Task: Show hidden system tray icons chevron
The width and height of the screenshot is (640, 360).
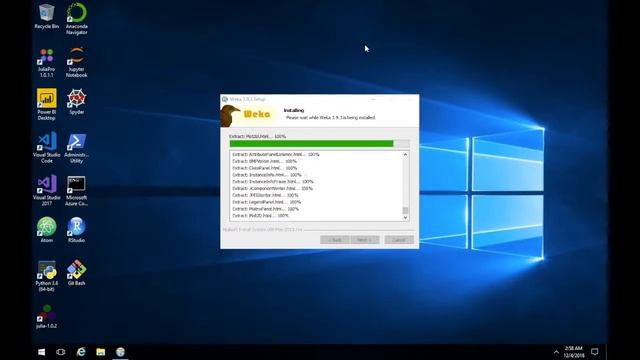Action: (x=556, y=352)
